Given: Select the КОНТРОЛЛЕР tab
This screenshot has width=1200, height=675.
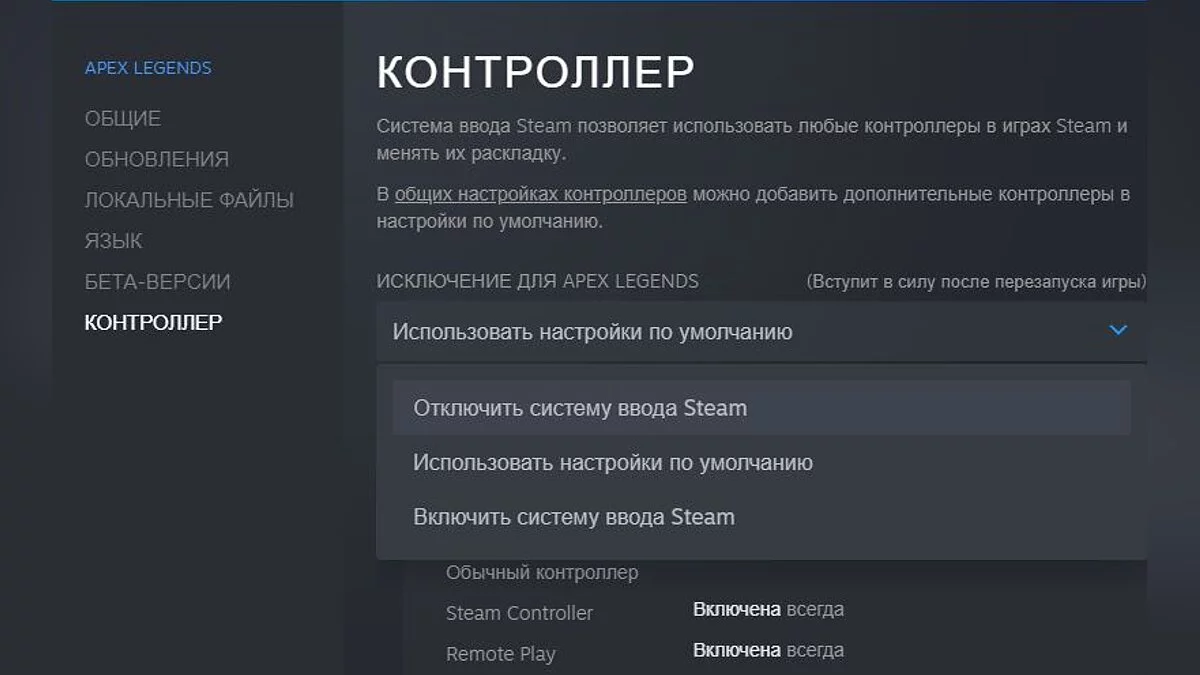Looking at the screenshot, I should 154,322.
